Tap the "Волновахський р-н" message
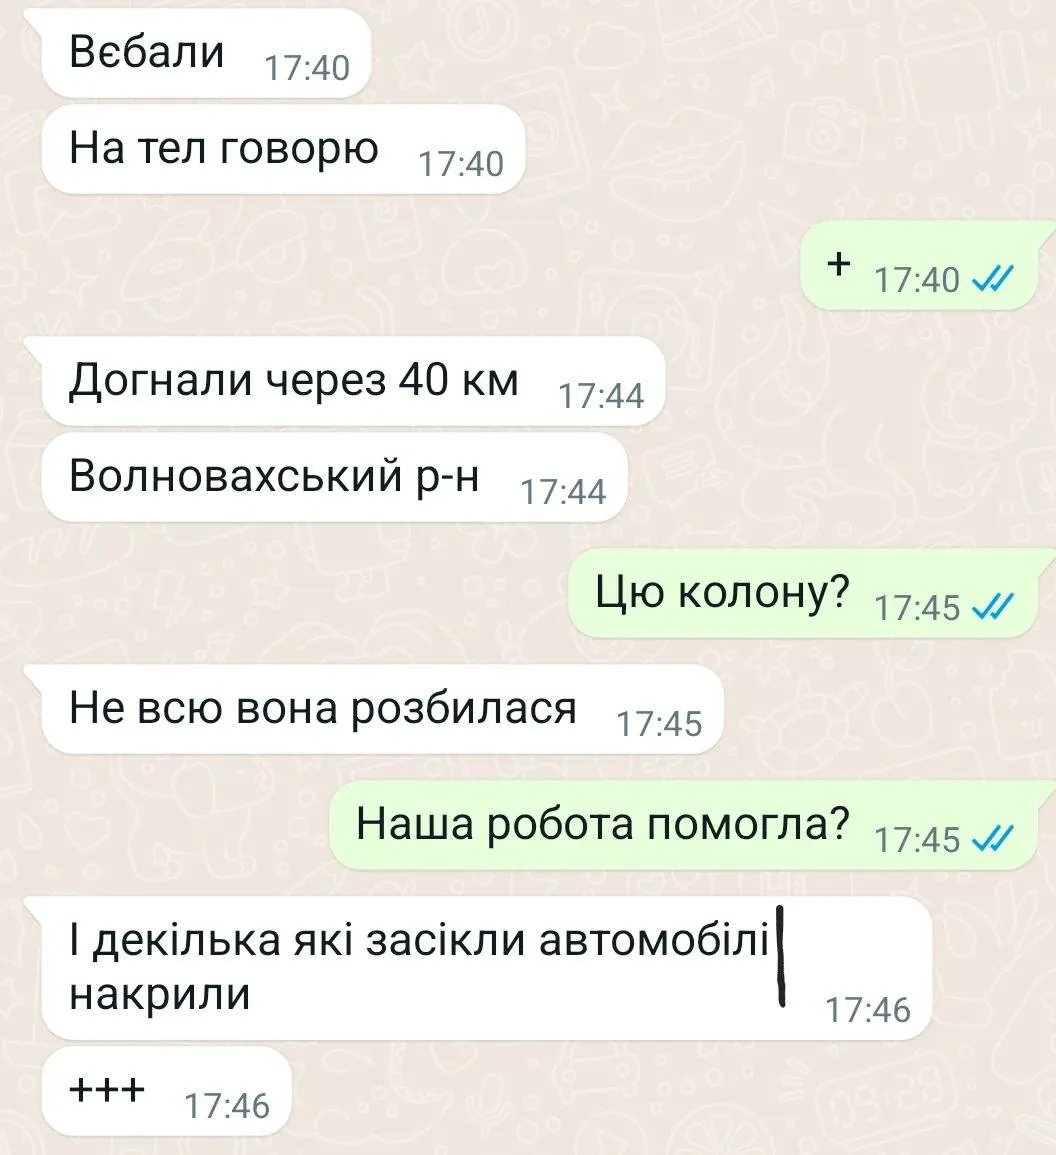 334,477
